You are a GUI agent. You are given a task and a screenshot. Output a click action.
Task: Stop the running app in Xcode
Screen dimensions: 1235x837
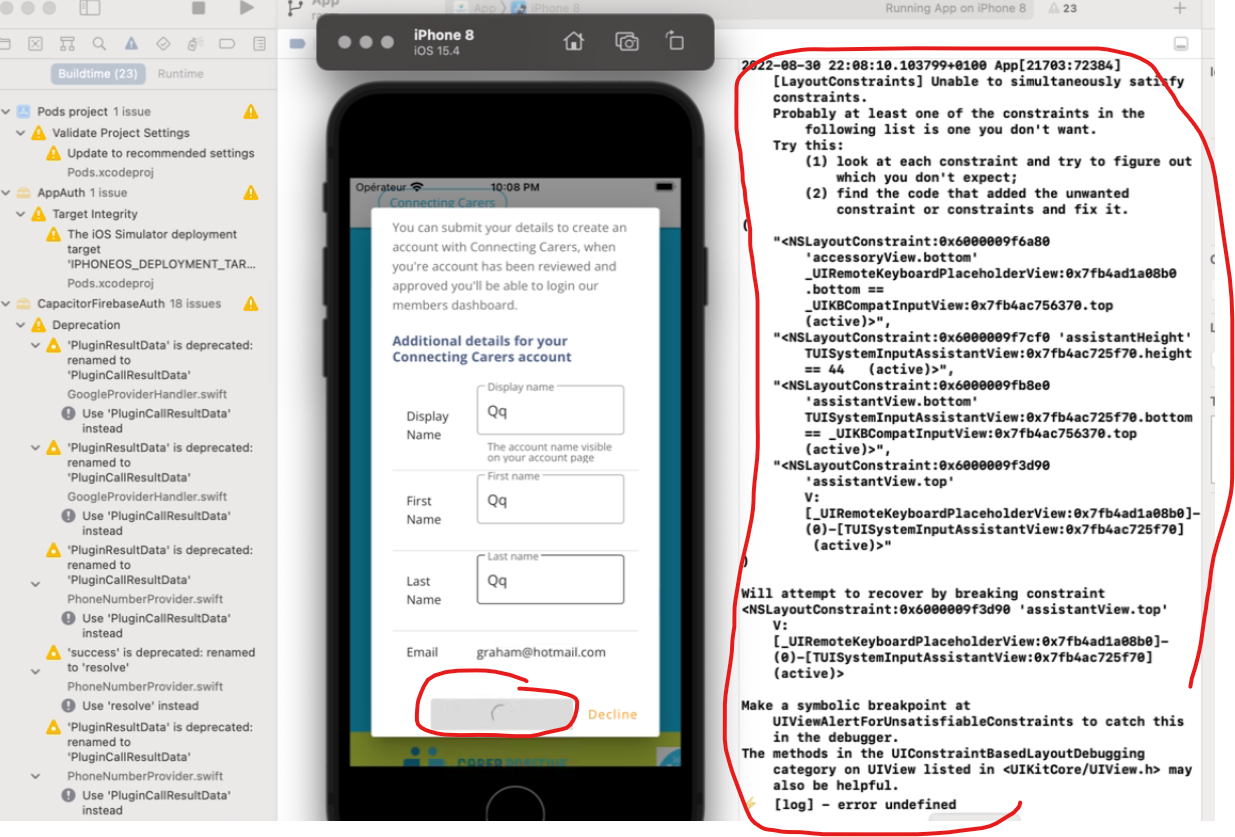pyautogui.click(x=198, y=8)
